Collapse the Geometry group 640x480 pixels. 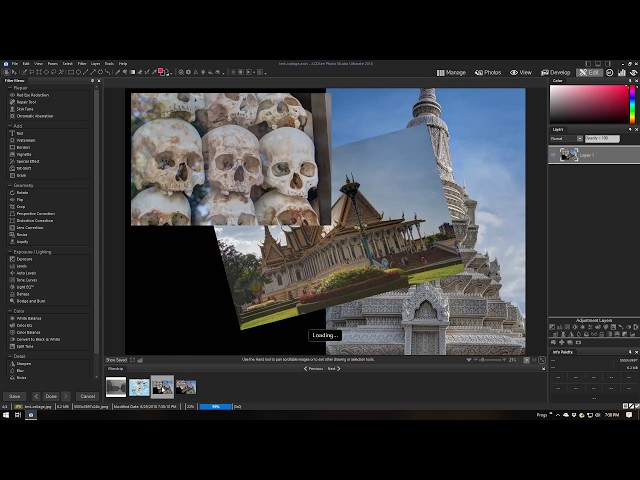[x=10, y=185]
